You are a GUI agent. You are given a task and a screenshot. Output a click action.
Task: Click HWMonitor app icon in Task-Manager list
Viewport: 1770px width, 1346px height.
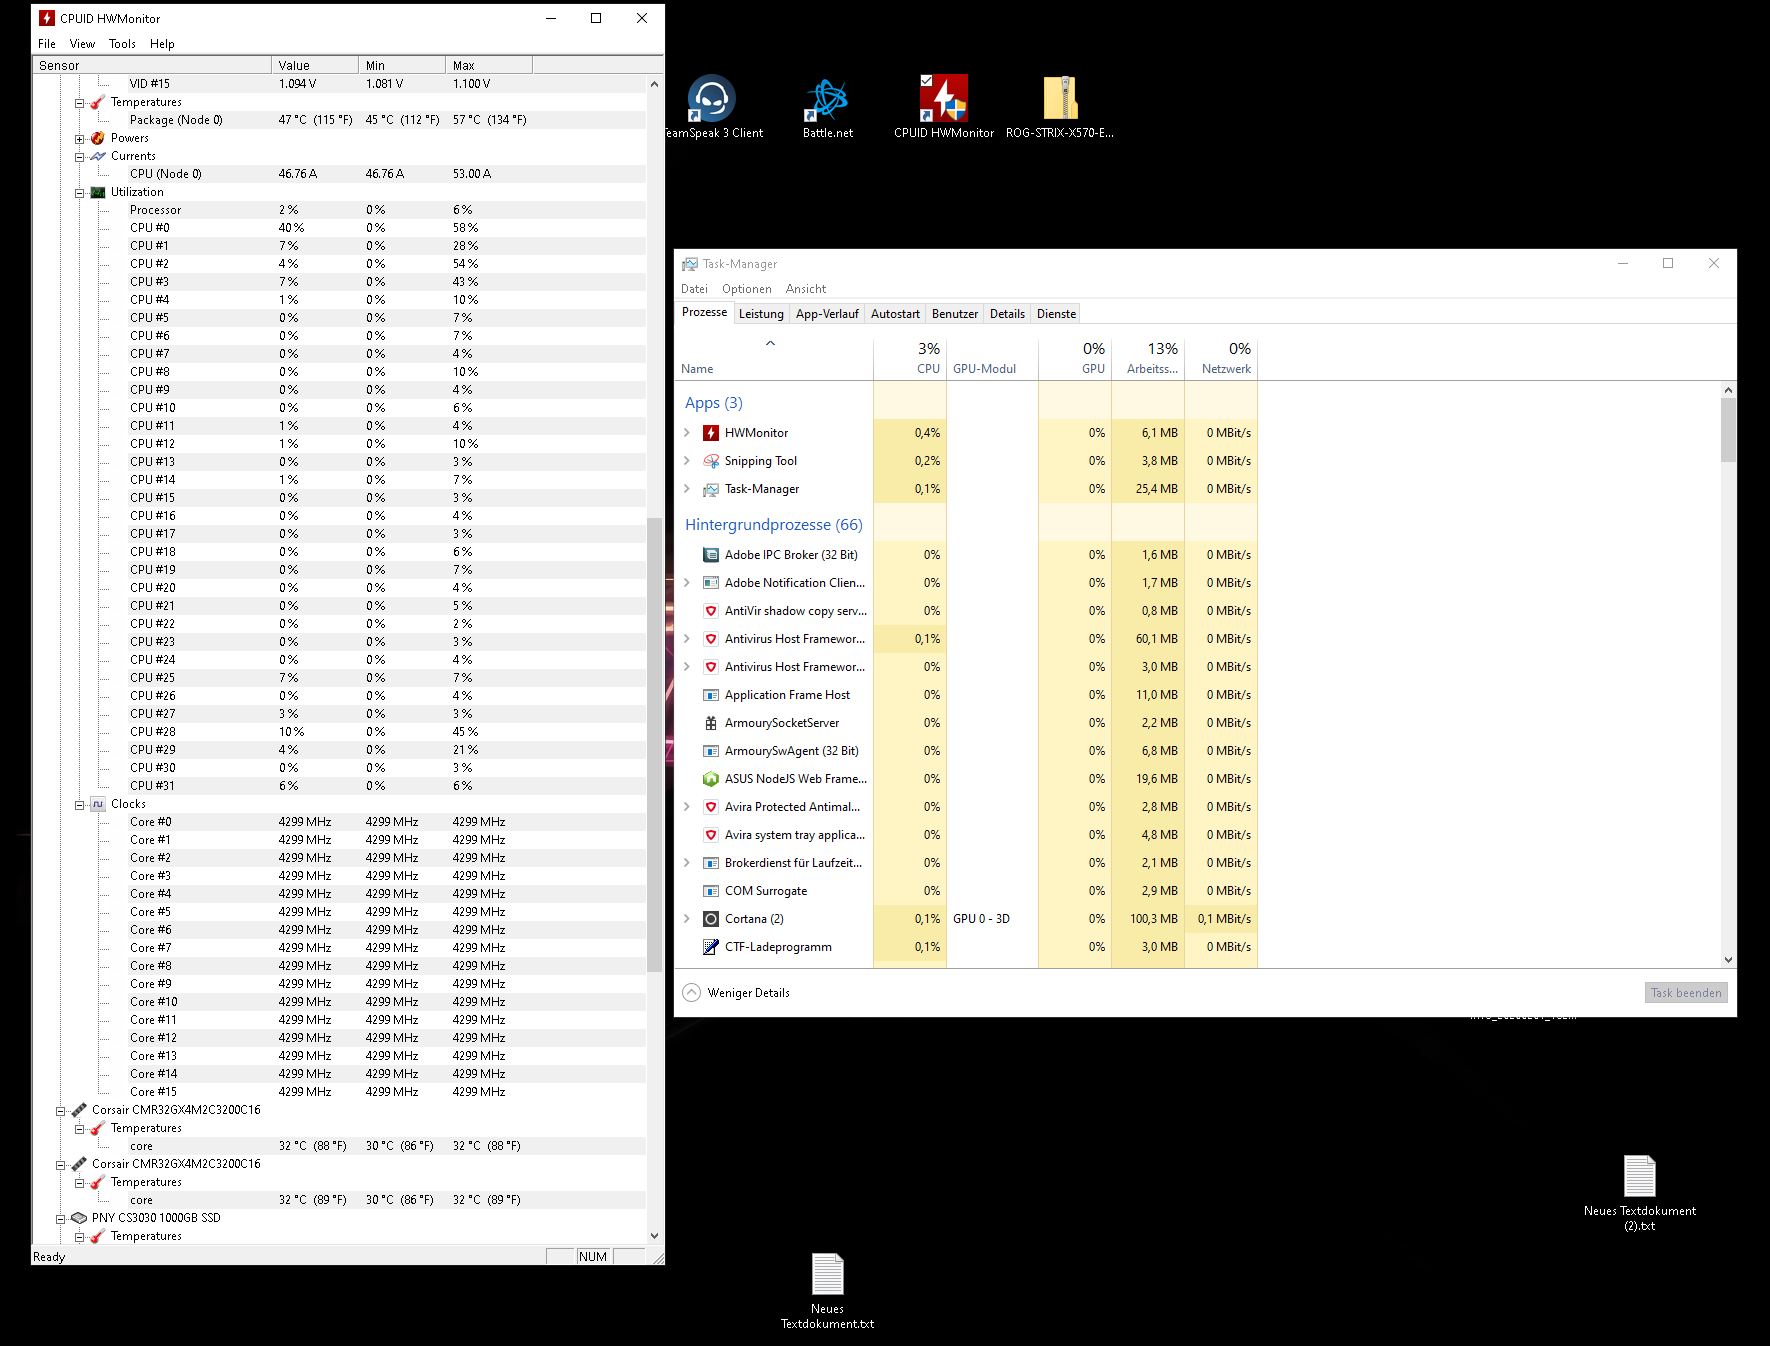point(711,433)
